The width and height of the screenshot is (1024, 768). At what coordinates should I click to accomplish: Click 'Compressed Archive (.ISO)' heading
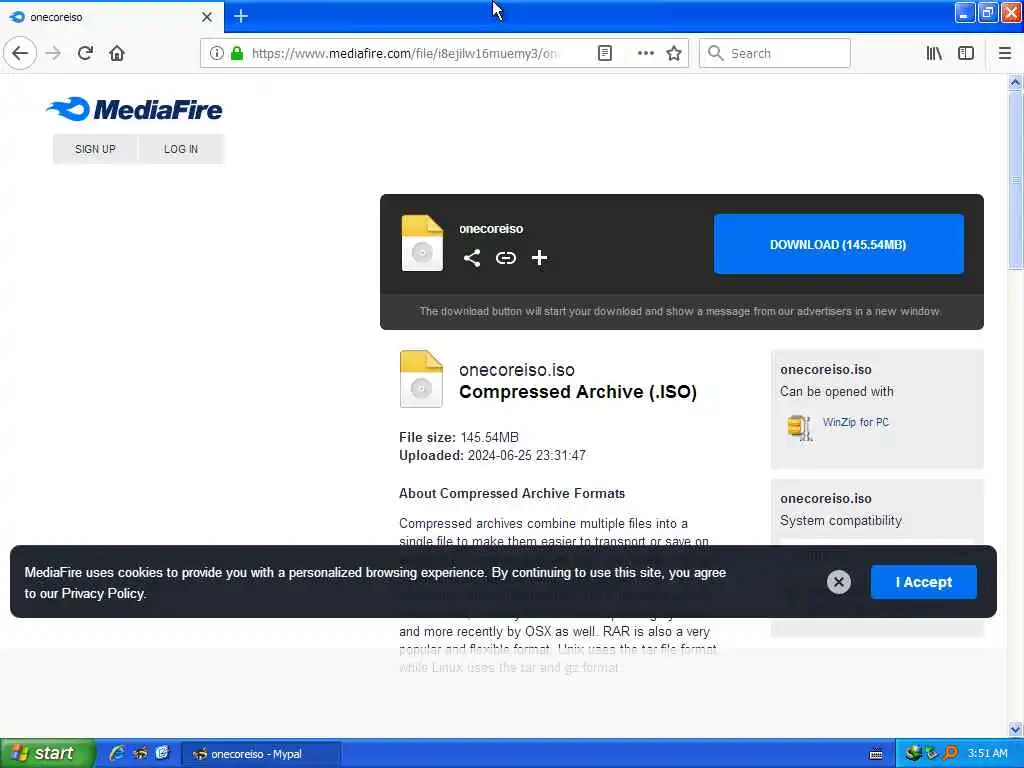point(578,392)
